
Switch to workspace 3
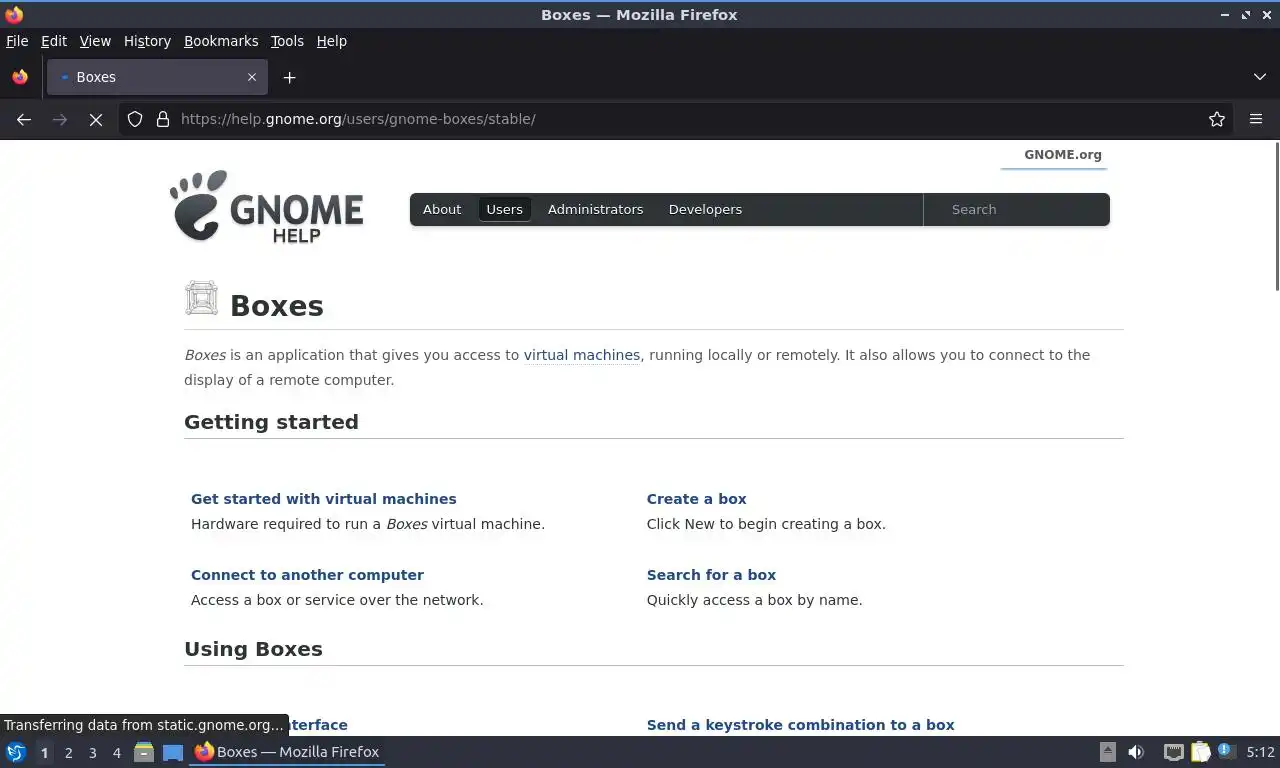click(92, 753)
